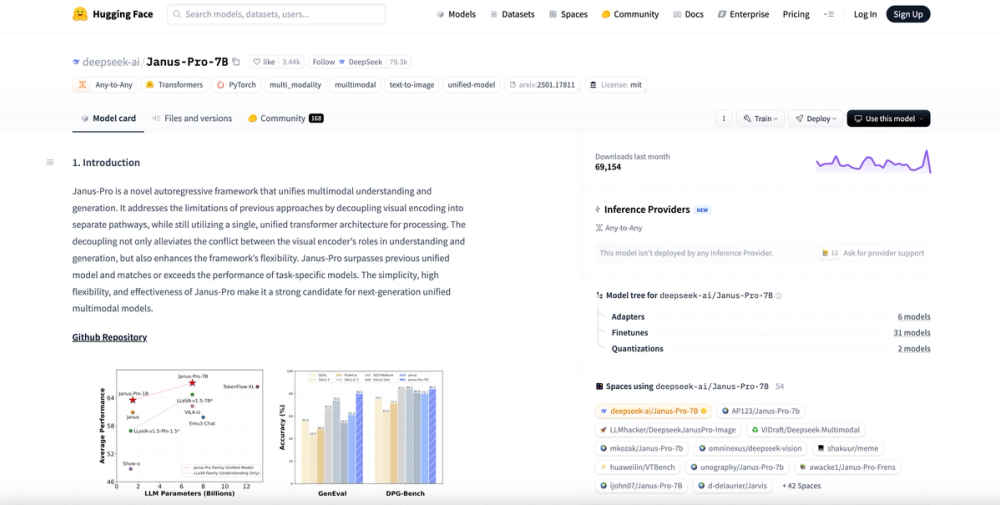Open the three-dot more actions button
The height and width of the screenshot is (505, 1000).
pos(723,119)
